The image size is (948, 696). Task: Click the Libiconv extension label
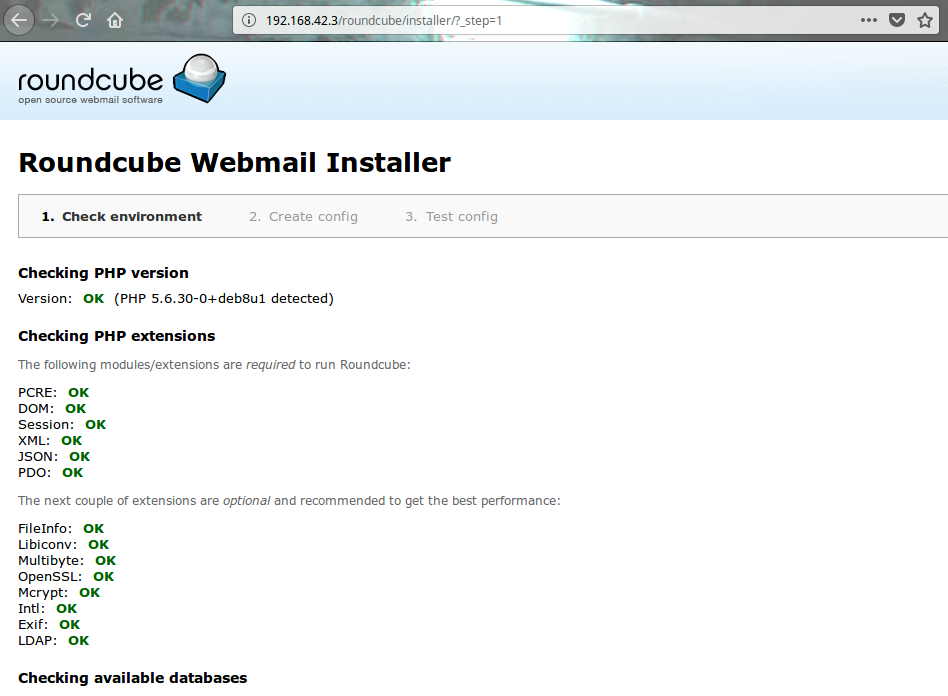(48, 545)
